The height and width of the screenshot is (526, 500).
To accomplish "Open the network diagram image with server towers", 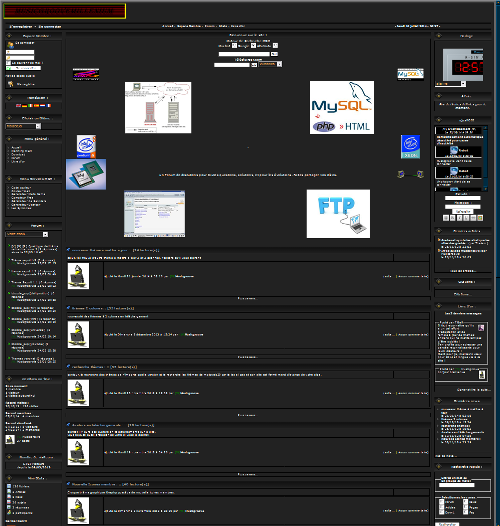I will coord(158,107).
